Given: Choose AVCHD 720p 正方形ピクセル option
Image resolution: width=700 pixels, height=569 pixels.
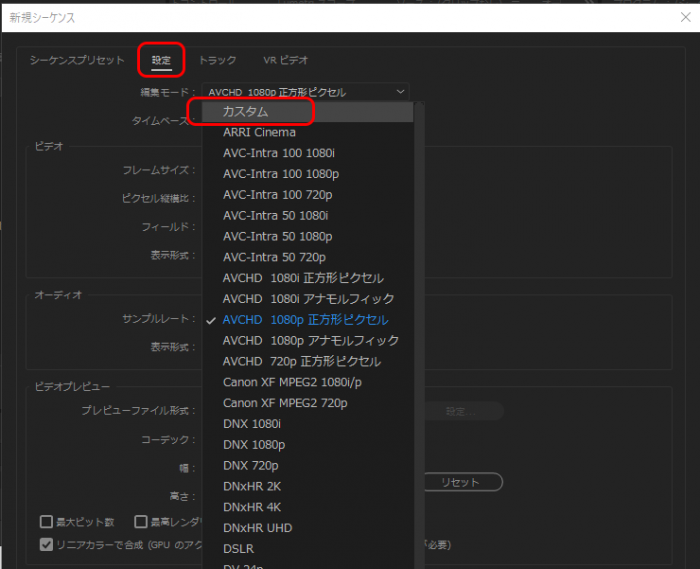Looking at the screenshot, I should coord(307,361).
